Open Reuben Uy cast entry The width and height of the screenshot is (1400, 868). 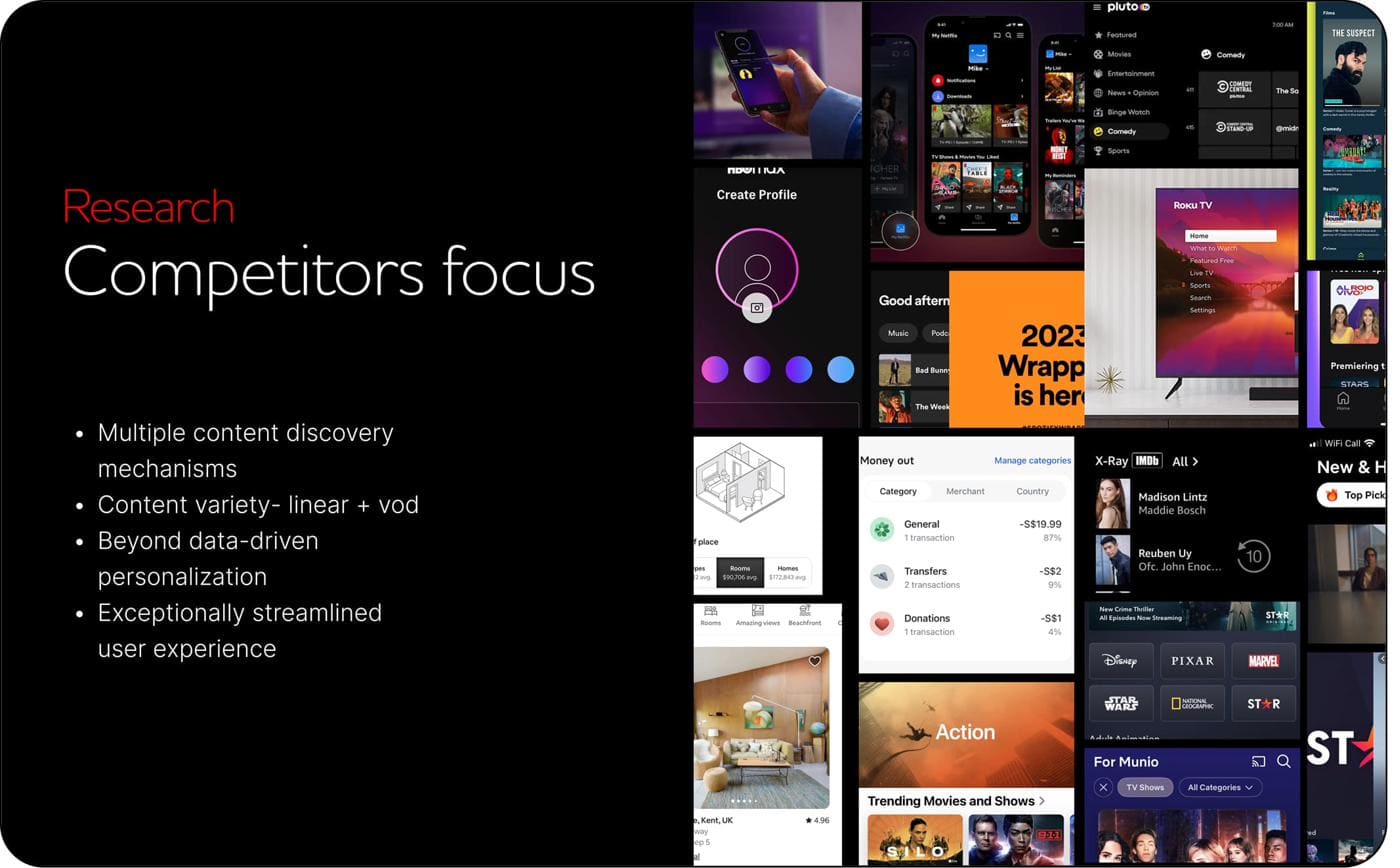pos(1157,560)
